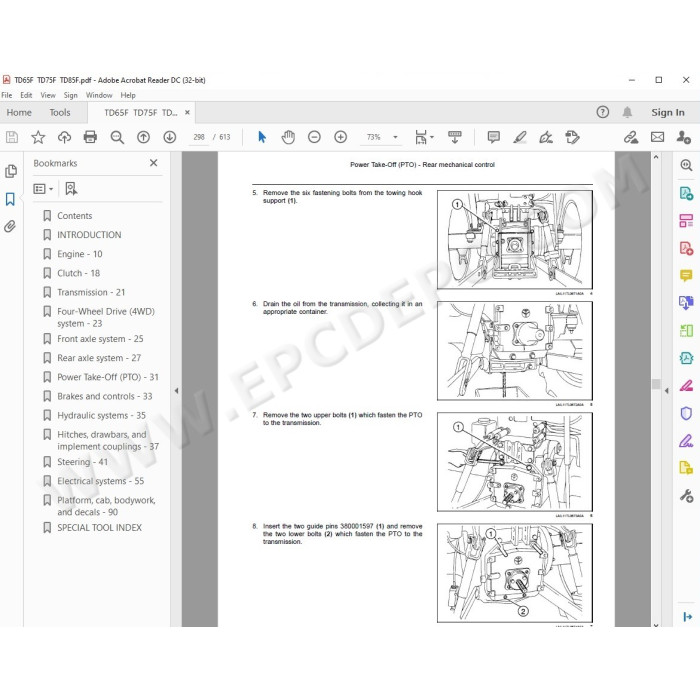Click the scroll up arrow of document

(656, 157)
